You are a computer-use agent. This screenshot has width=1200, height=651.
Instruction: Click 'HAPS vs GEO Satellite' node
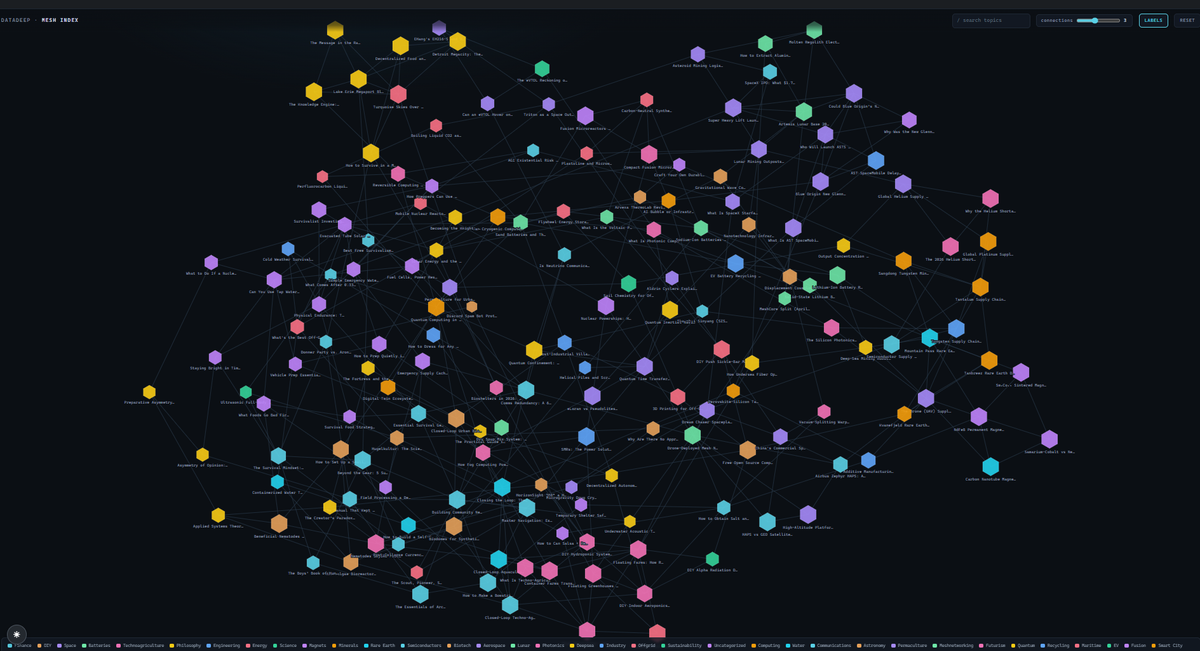click(767, 522)
